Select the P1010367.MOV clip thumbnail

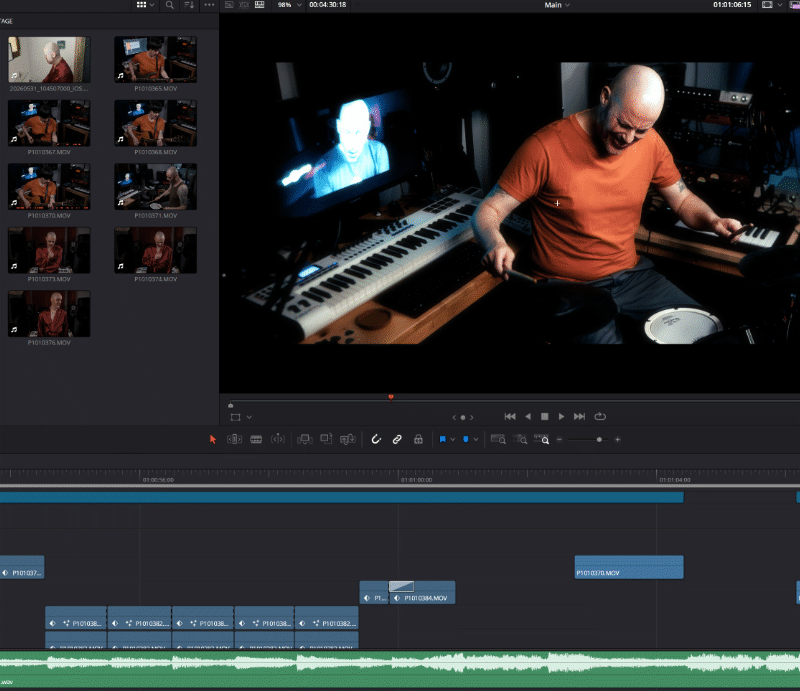click(49, 123)
